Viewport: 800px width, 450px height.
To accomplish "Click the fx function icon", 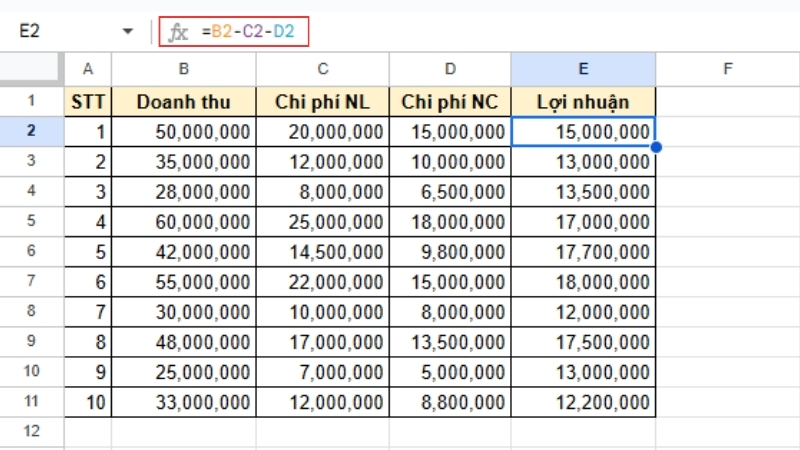I will tap(178, 32).
